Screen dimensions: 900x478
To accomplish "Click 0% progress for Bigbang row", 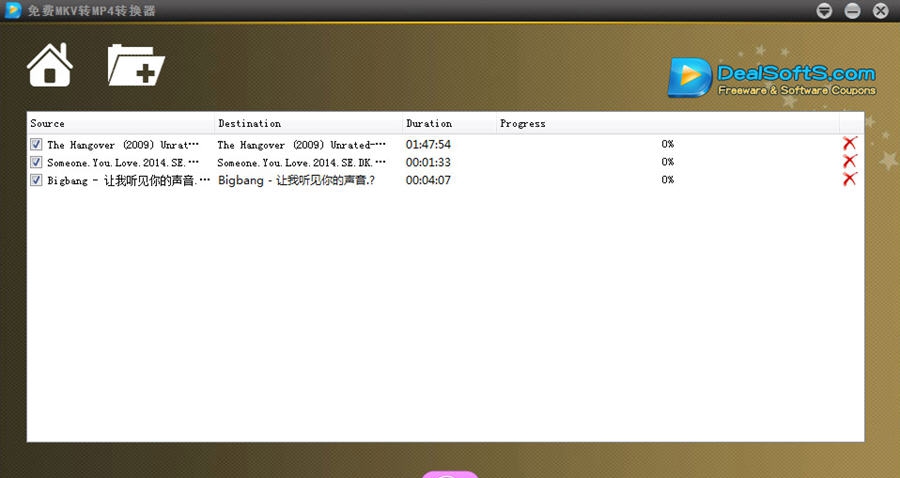I will [x=668, y=180].
